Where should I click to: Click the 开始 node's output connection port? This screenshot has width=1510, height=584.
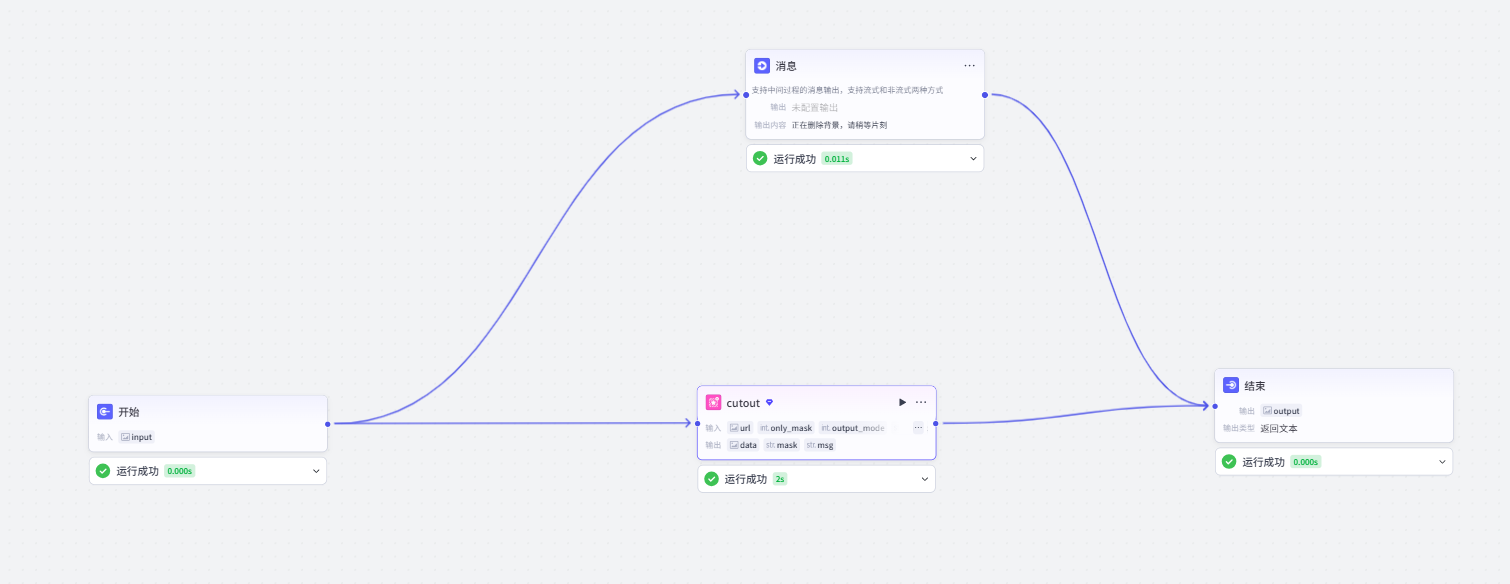[x=328, y=424]
